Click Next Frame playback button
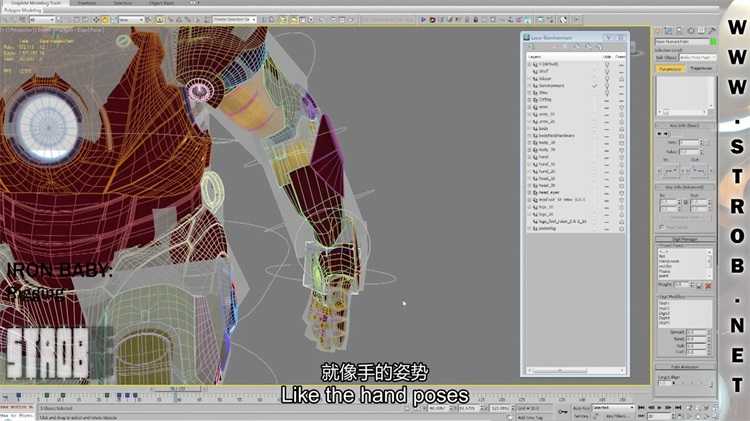 point(669,408)
